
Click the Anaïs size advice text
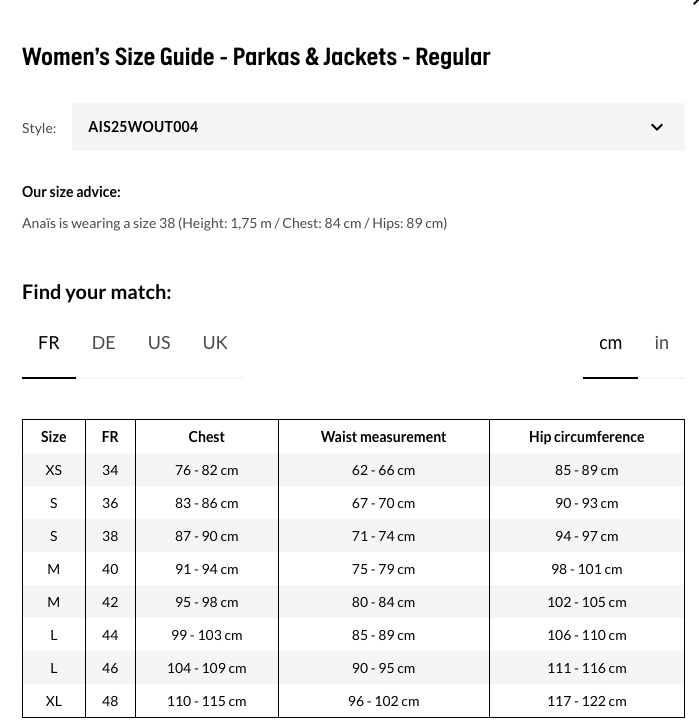tap(234, 223)
